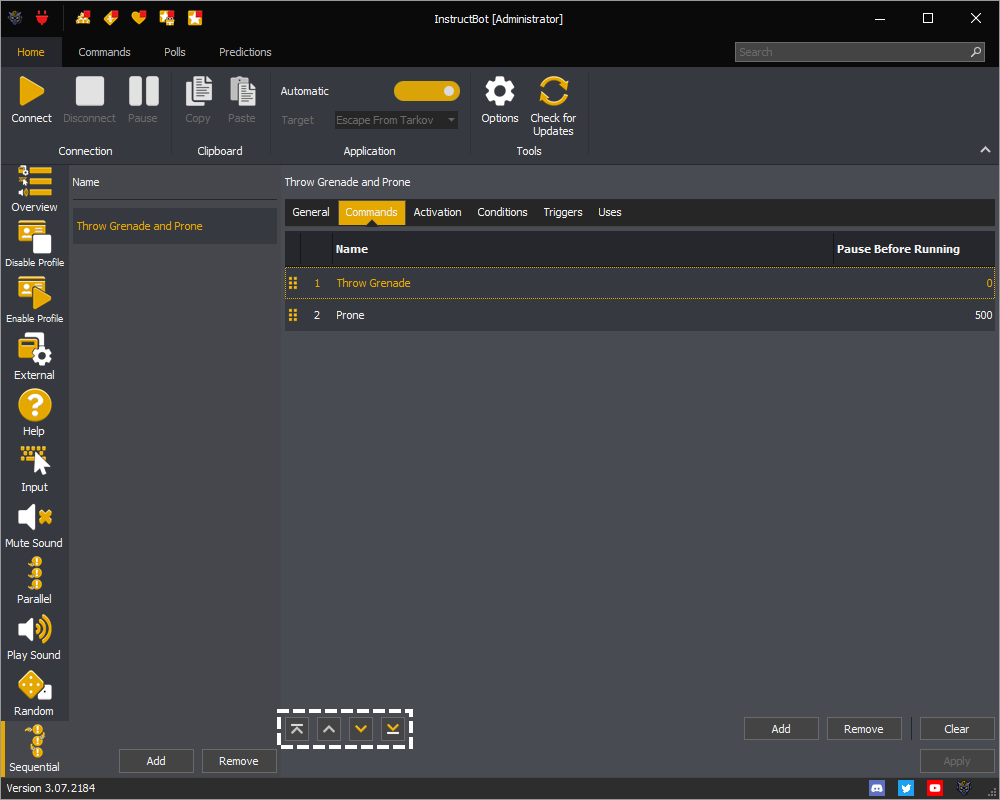Open the Predictions ribbon tab
This screenshot has width=1000, height=800.
tap(246, 52)
